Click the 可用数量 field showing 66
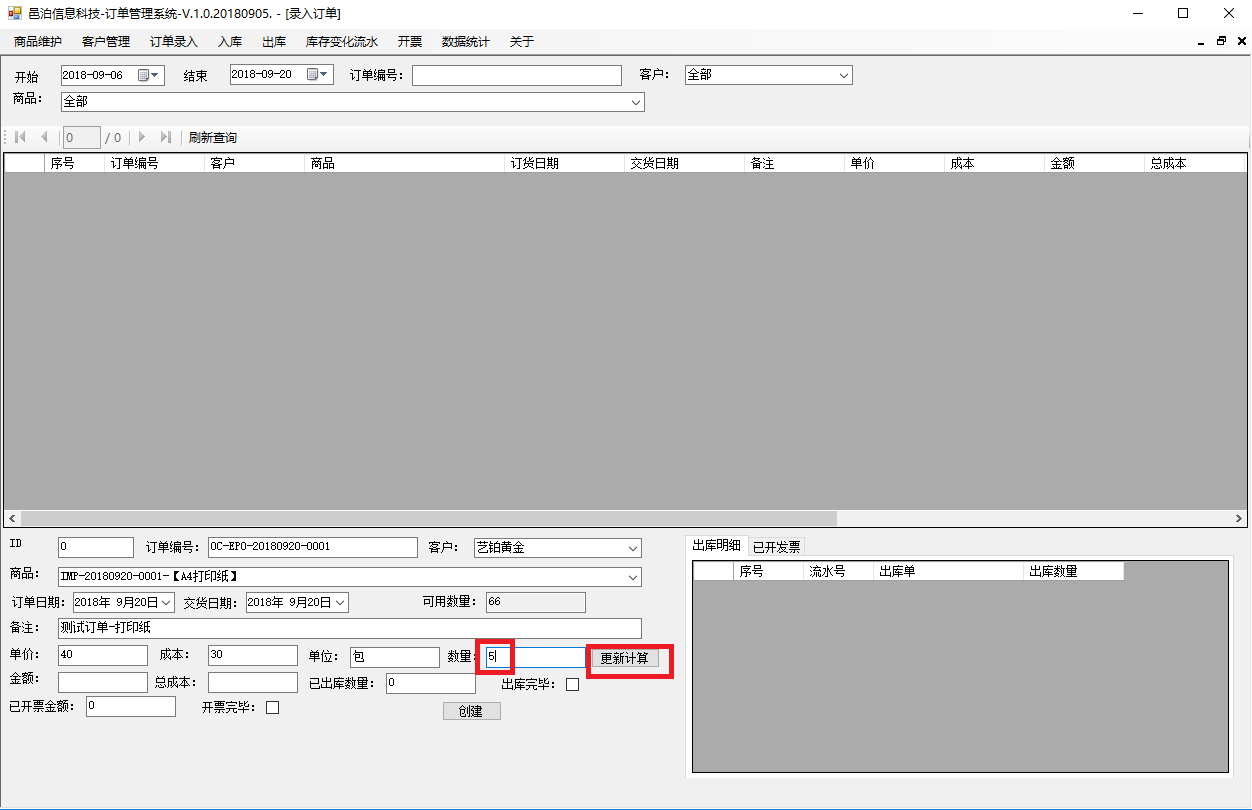Screen dimensions: 1252x810 tap(535, 602)
